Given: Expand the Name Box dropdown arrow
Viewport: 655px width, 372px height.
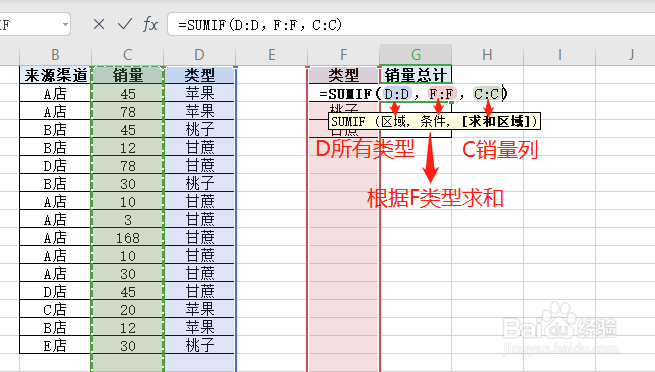Looking at the screenshot, I should [x=65, y=24].
